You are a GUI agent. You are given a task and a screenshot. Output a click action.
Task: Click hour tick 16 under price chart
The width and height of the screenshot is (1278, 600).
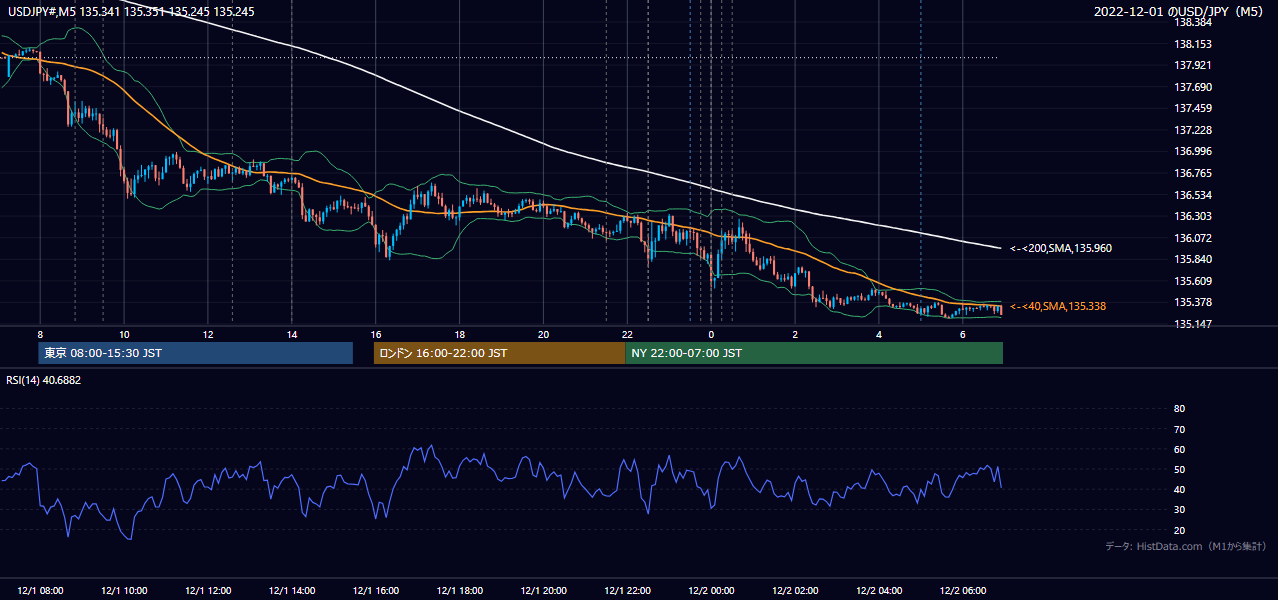click(x=376, y=334)
